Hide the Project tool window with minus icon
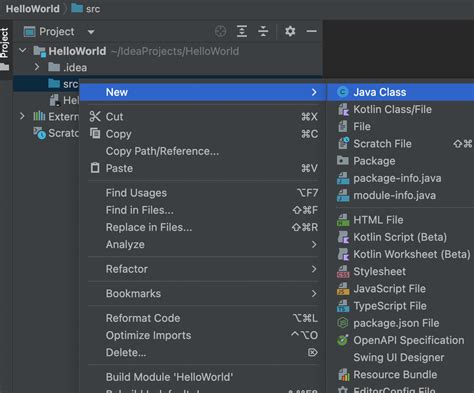 tap(312, 31)
